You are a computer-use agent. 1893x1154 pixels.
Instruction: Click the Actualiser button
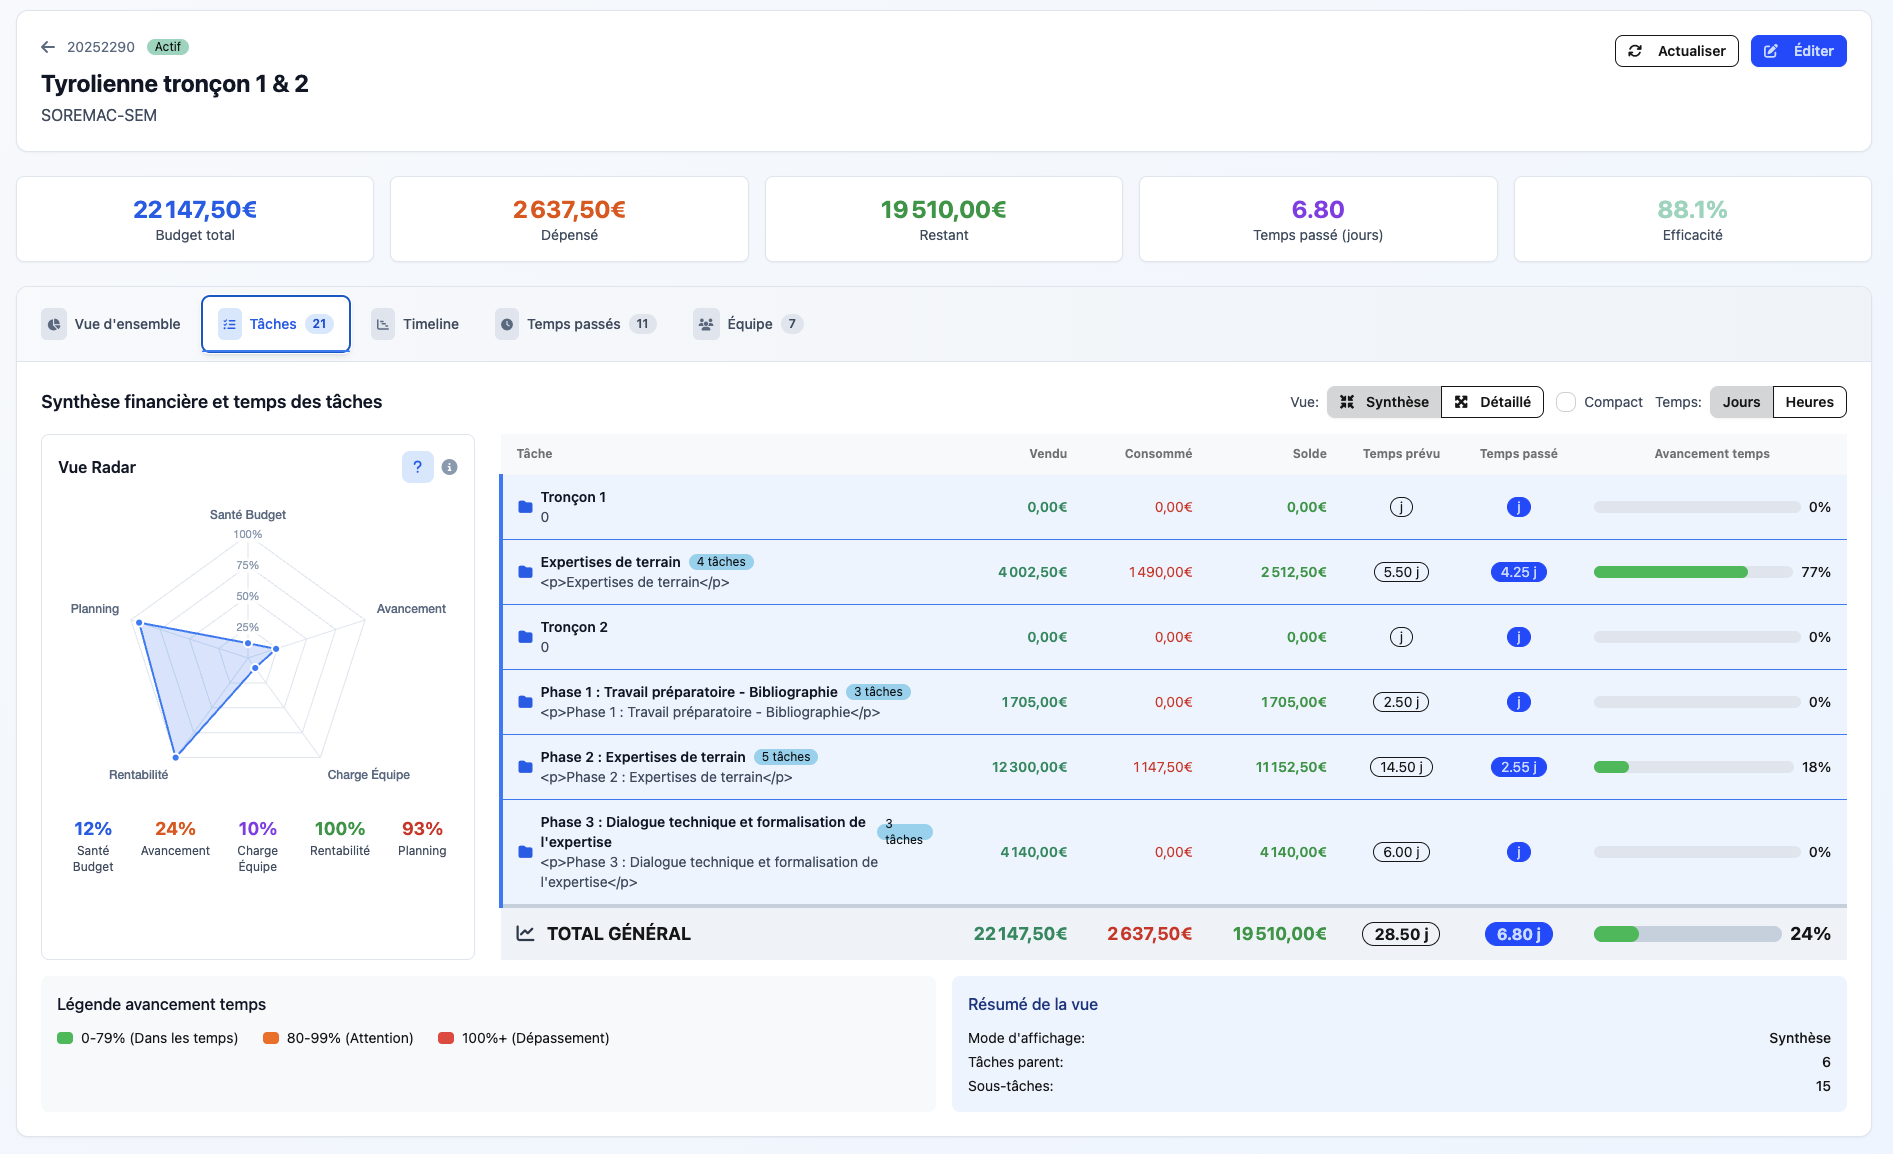(1676, 51)
